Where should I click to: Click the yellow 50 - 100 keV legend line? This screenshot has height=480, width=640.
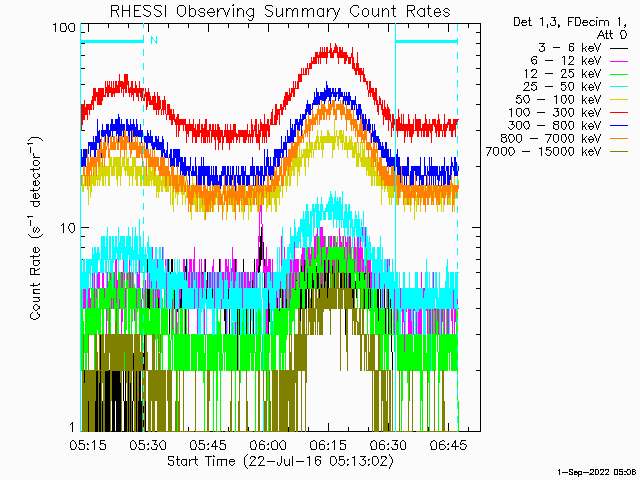[619, 100]
